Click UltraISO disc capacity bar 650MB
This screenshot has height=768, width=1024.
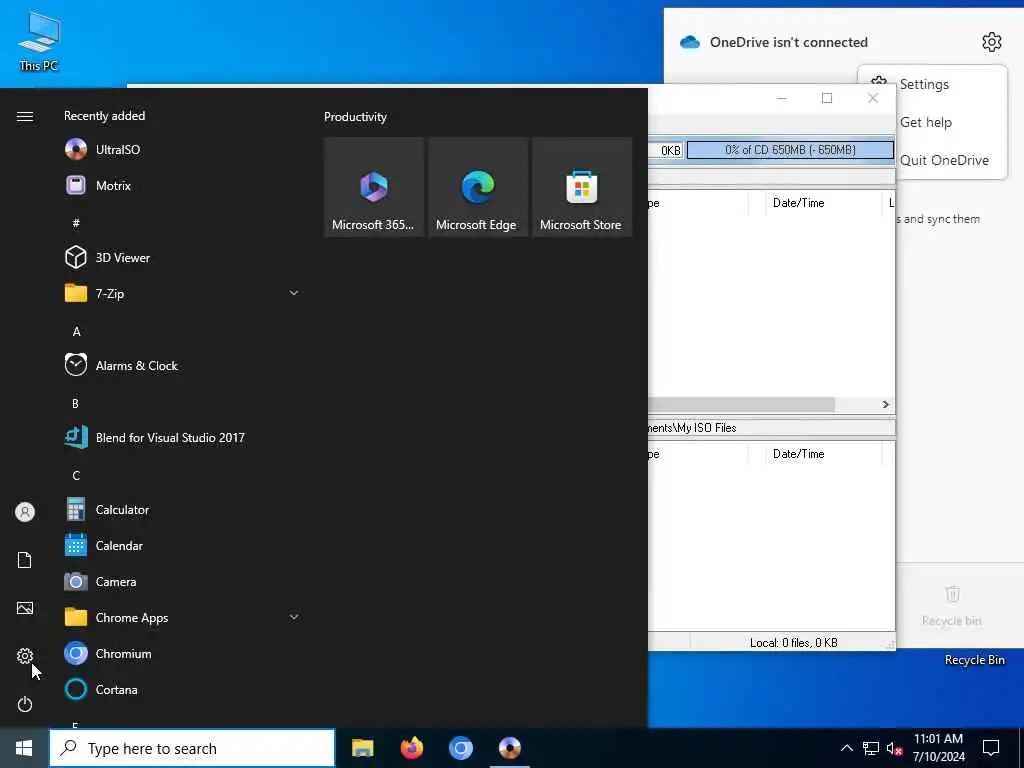pyautogui.click(x=790, y=150)
